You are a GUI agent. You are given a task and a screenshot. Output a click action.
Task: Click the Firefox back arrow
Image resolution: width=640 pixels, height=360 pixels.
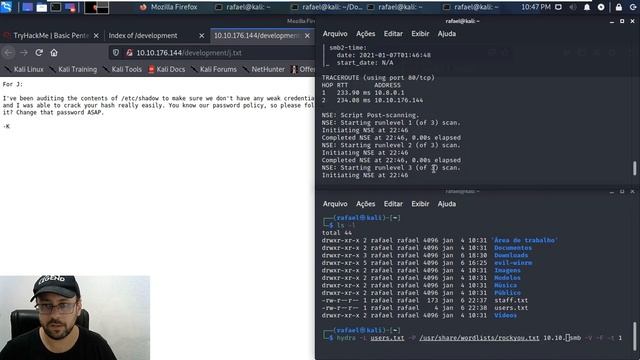pos(8,53)
